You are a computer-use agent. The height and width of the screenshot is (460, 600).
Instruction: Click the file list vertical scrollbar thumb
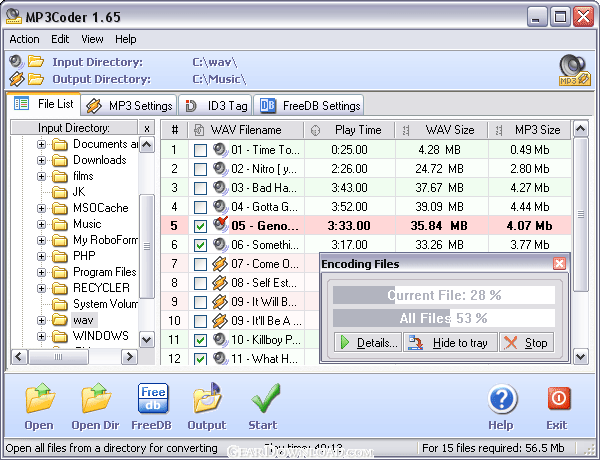coord(581,215)
